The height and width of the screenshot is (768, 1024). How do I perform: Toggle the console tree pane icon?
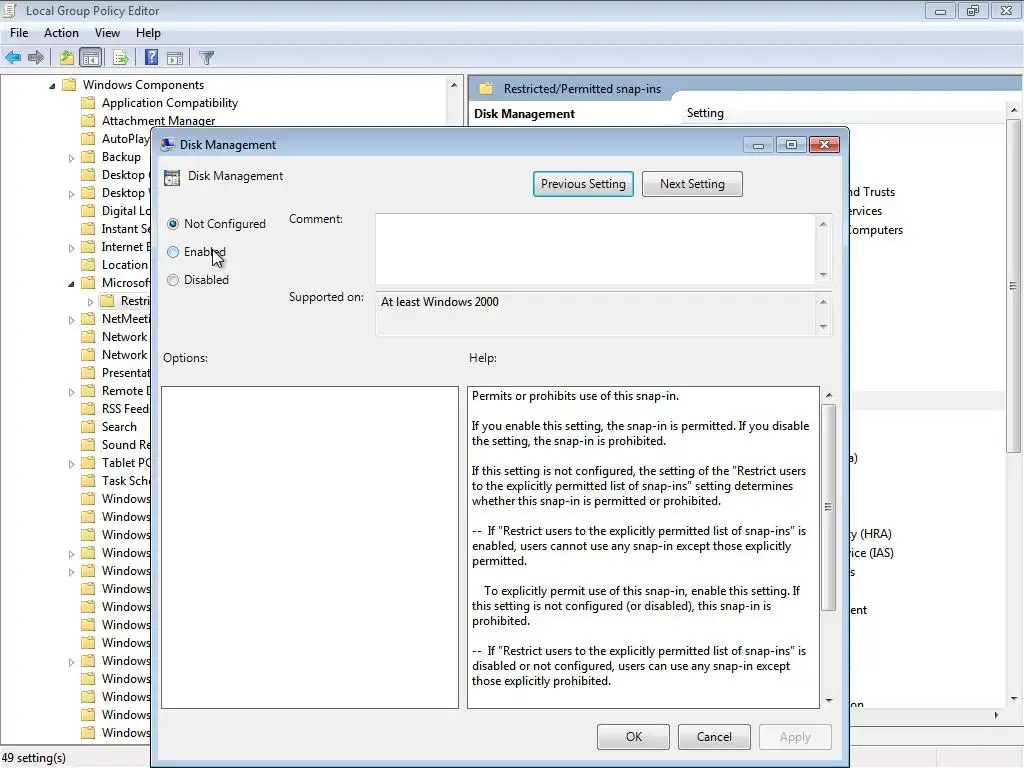[91, 57]
